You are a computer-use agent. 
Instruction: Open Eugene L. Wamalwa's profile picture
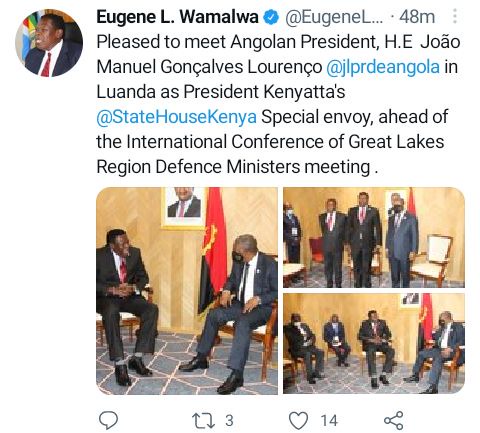49,43
